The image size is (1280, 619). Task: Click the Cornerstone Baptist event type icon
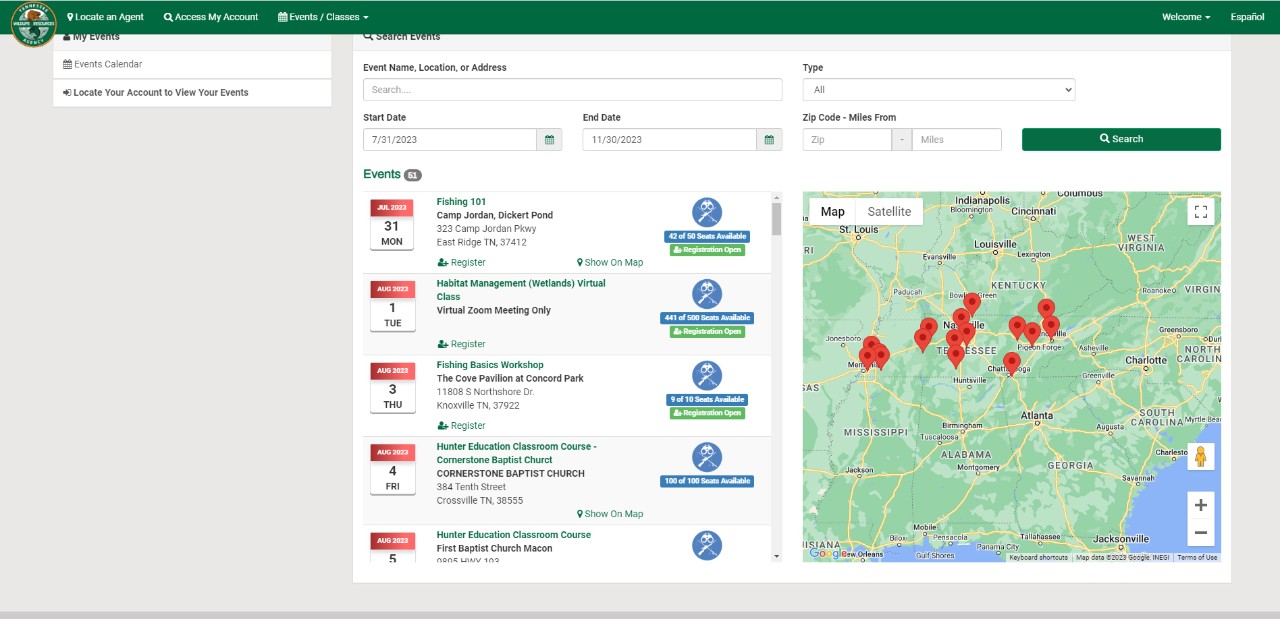pyautogui.click(x=707, y=457)
